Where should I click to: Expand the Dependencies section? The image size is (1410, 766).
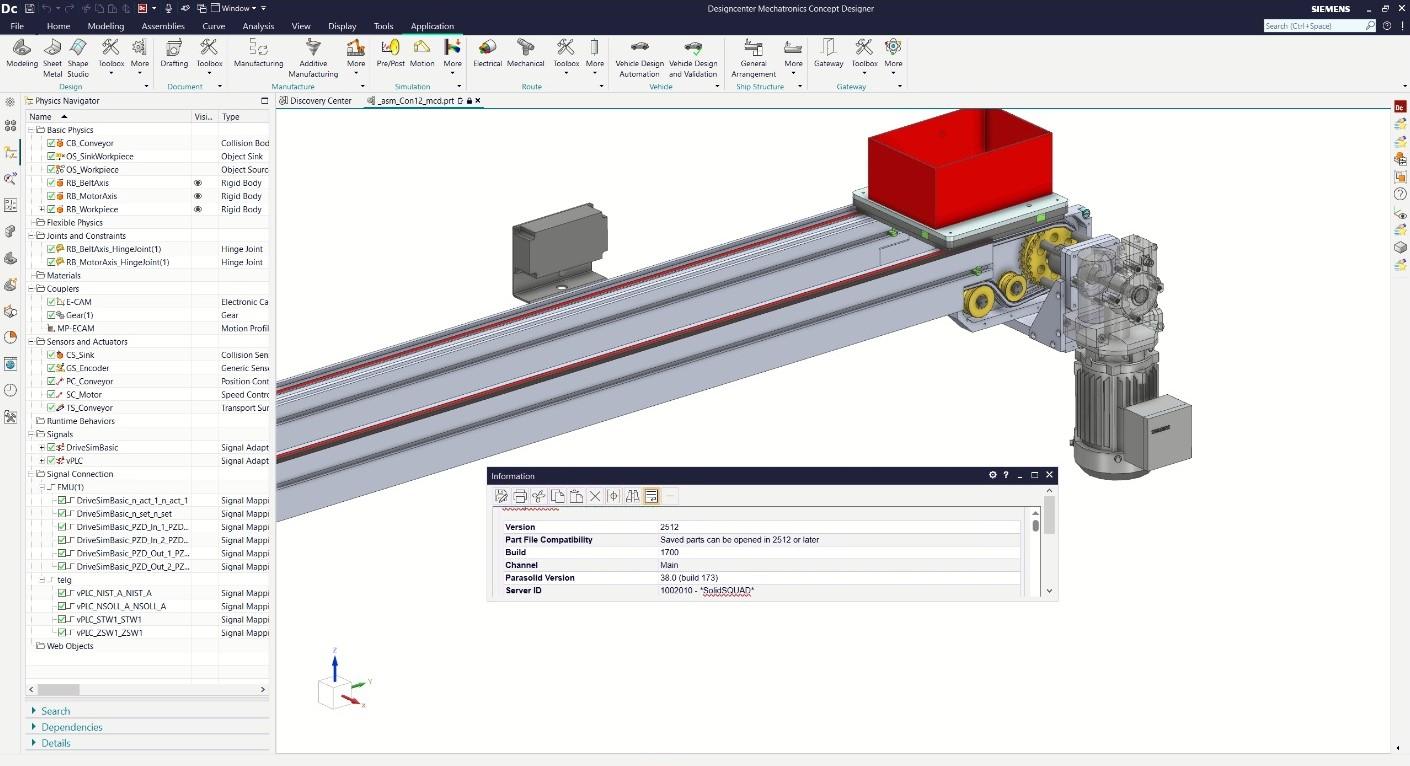[x=71, y=727]
